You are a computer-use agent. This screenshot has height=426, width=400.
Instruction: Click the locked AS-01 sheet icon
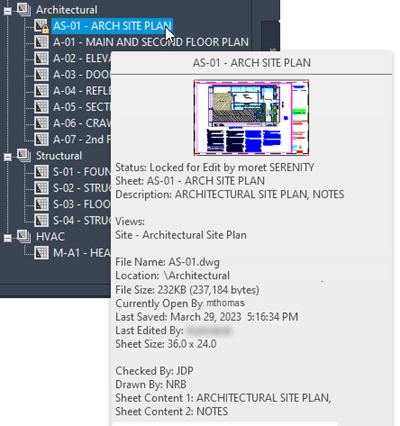click(x=42, y=26)
